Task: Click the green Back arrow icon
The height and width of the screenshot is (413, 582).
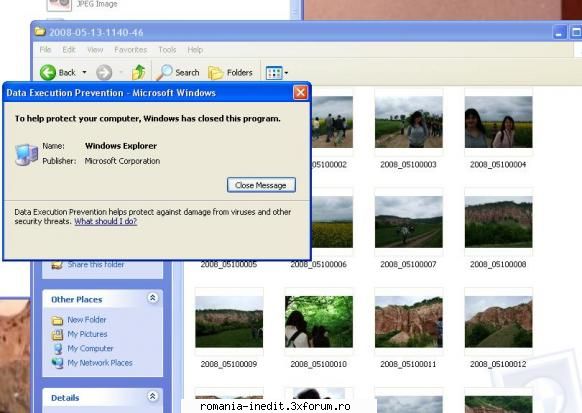Action: coord(48,72)
